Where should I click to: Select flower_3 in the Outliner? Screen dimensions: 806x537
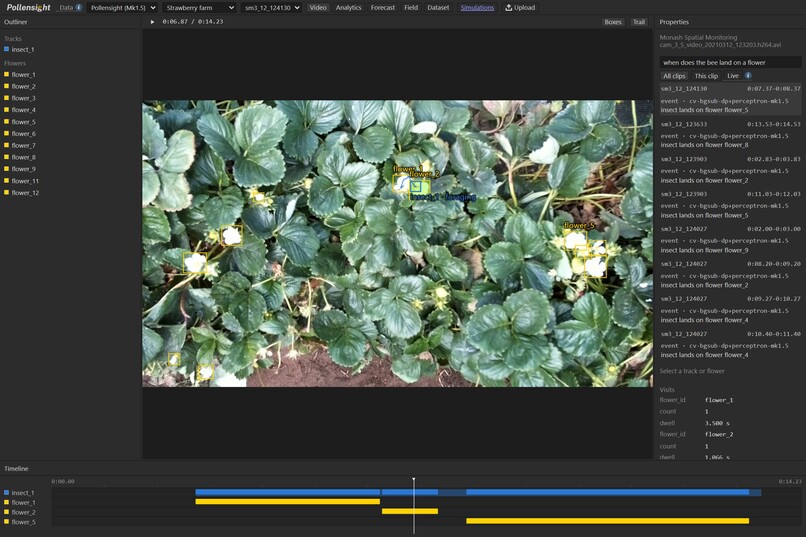(23, 98)
